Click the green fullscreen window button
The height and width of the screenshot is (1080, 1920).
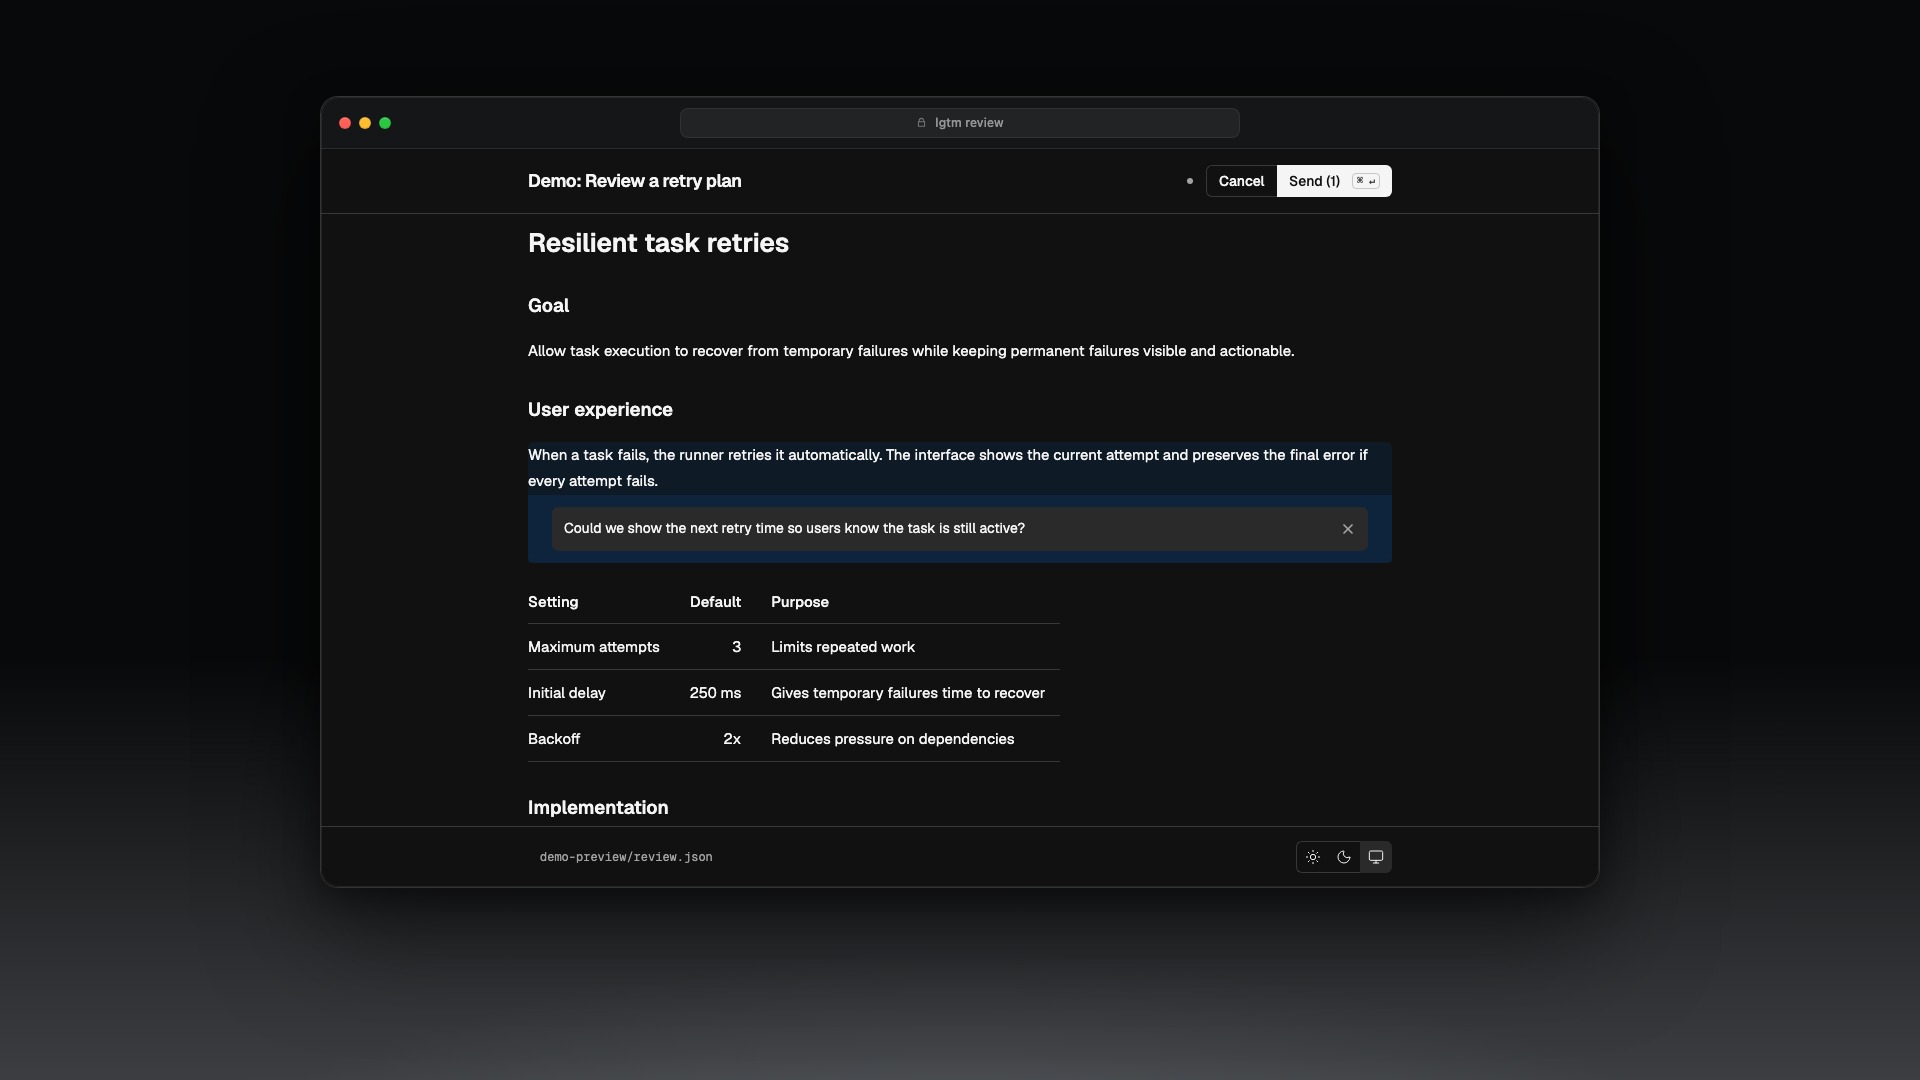(x=385, y=123)
